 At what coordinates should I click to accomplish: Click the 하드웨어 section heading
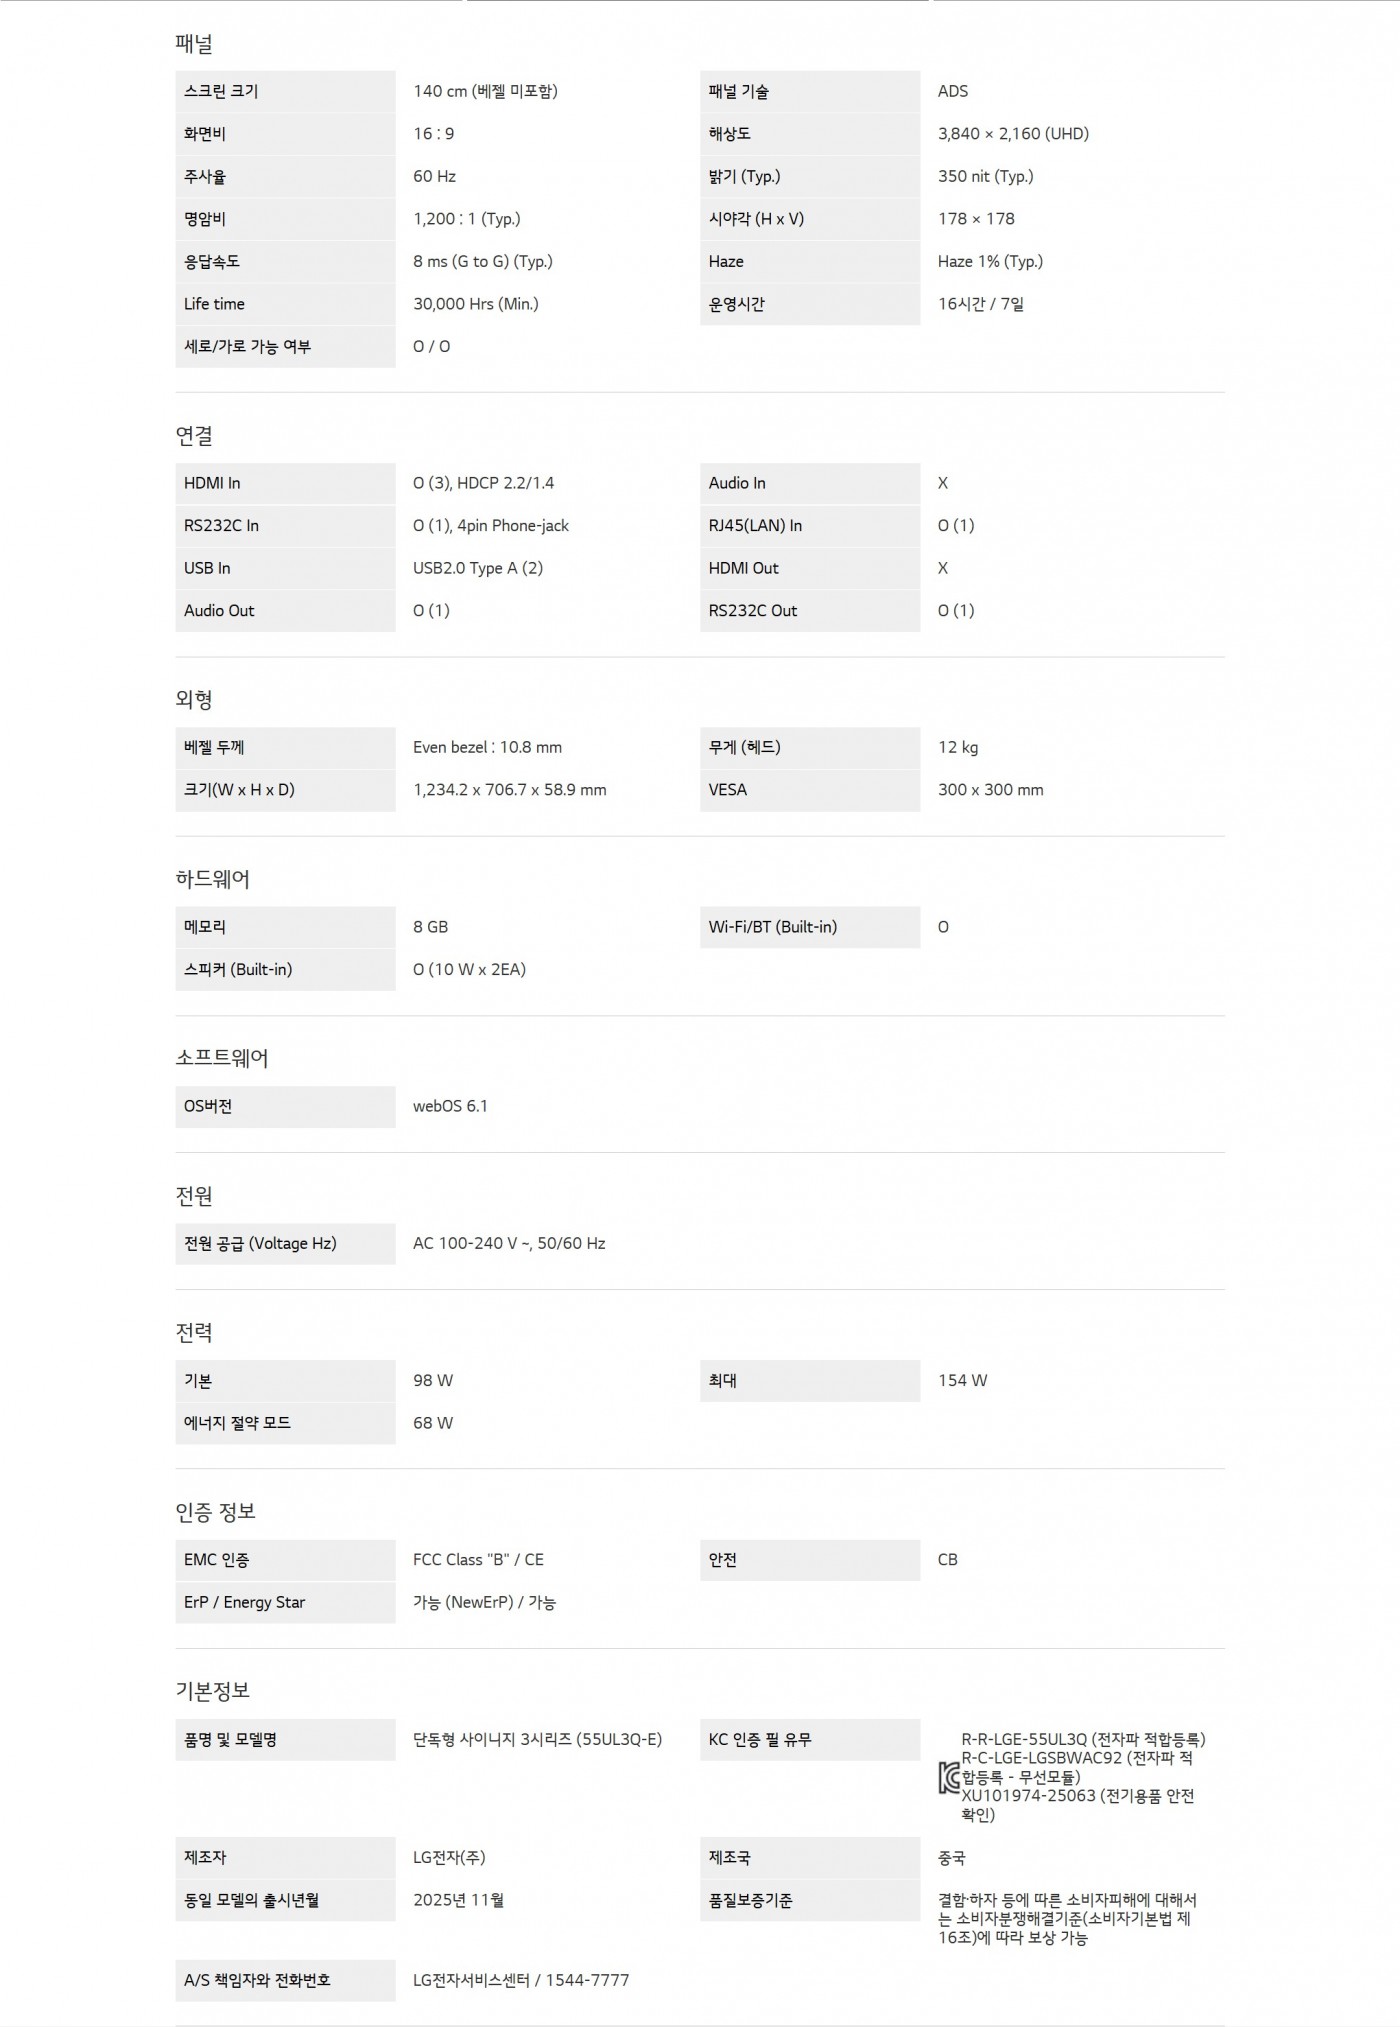[x=213, y=879]
